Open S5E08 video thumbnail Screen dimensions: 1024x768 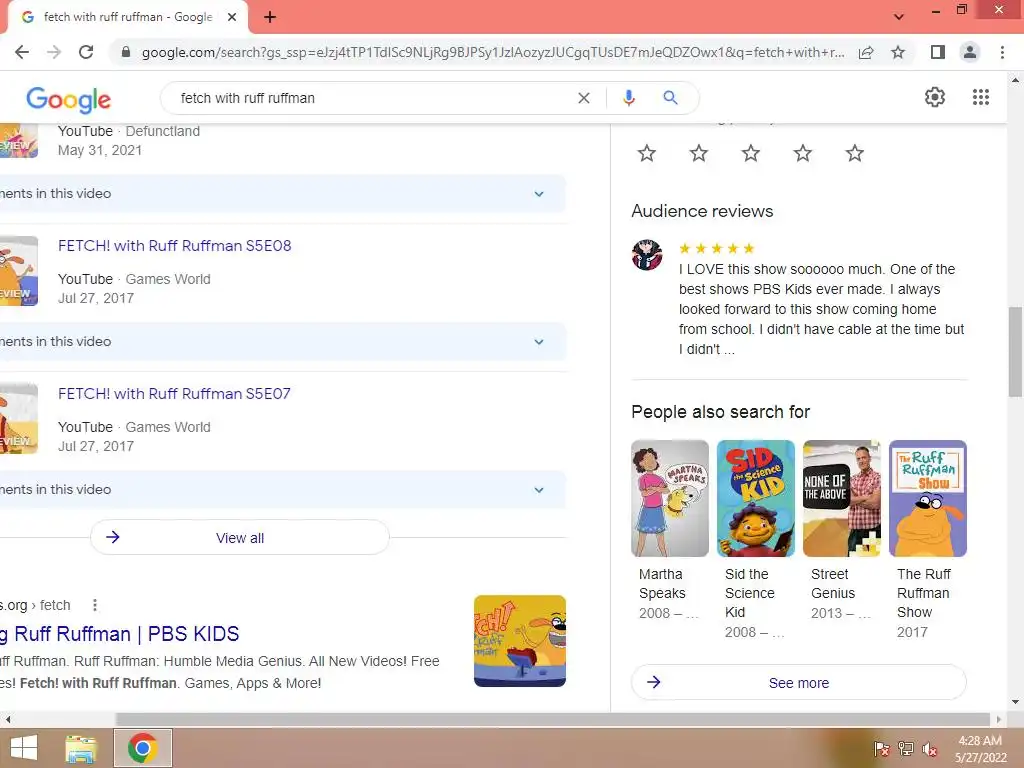pyautogui.click(x=18, y=271)
